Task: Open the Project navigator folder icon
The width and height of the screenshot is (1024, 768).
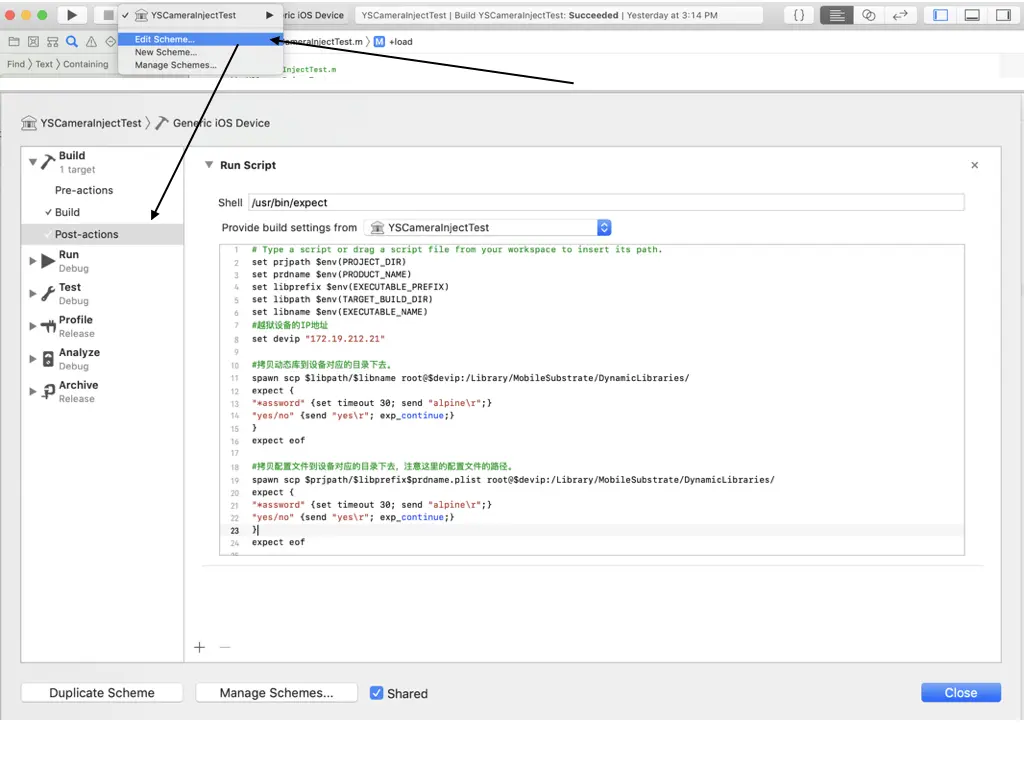Action: (14, 42)
